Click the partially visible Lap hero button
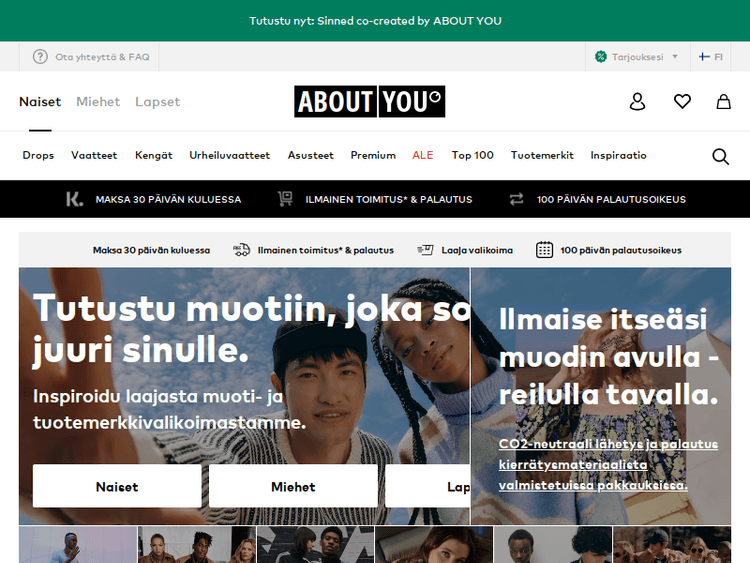750x563 pixels. 428,486
